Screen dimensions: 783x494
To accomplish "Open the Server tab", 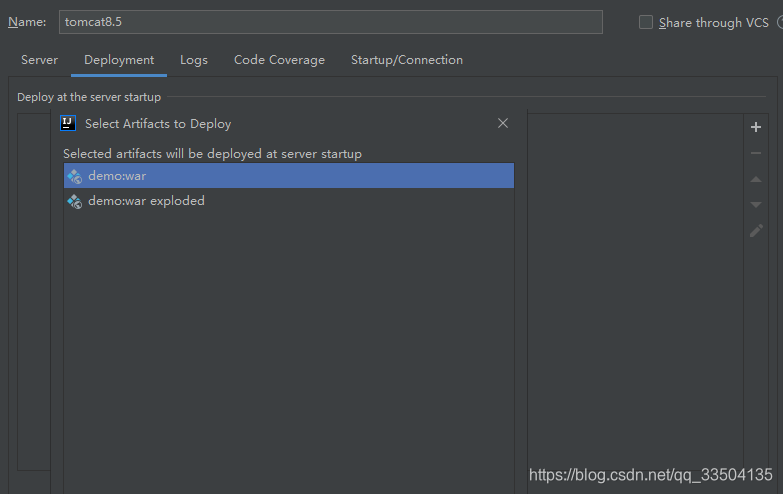I will click(x=39, y=60).
